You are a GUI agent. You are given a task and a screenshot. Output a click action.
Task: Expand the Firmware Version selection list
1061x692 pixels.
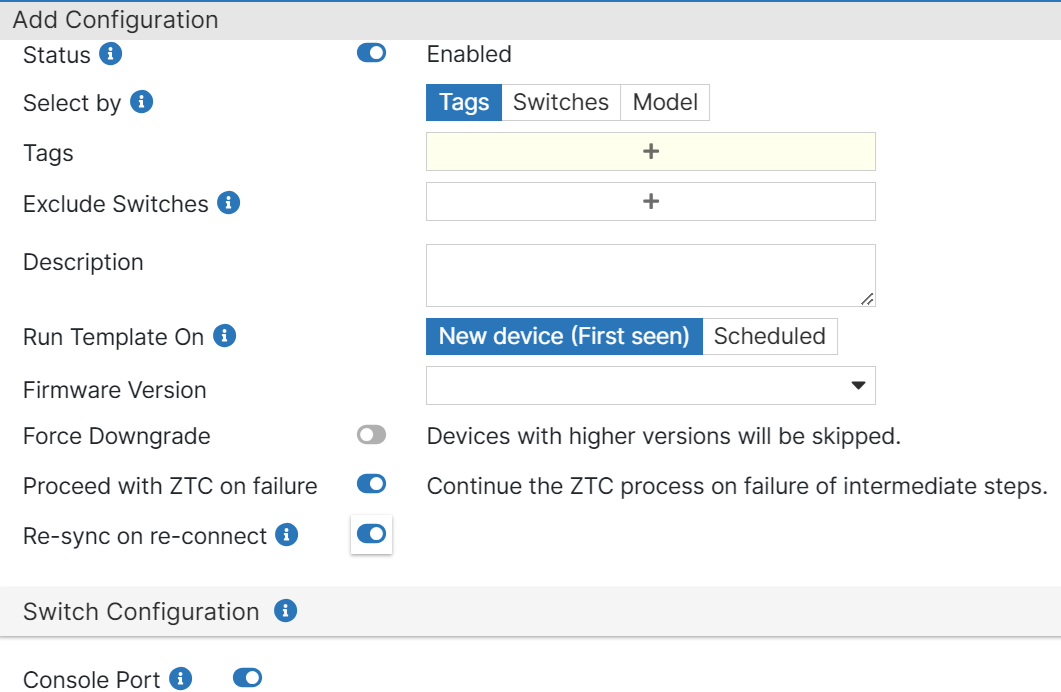click(858, 386)
